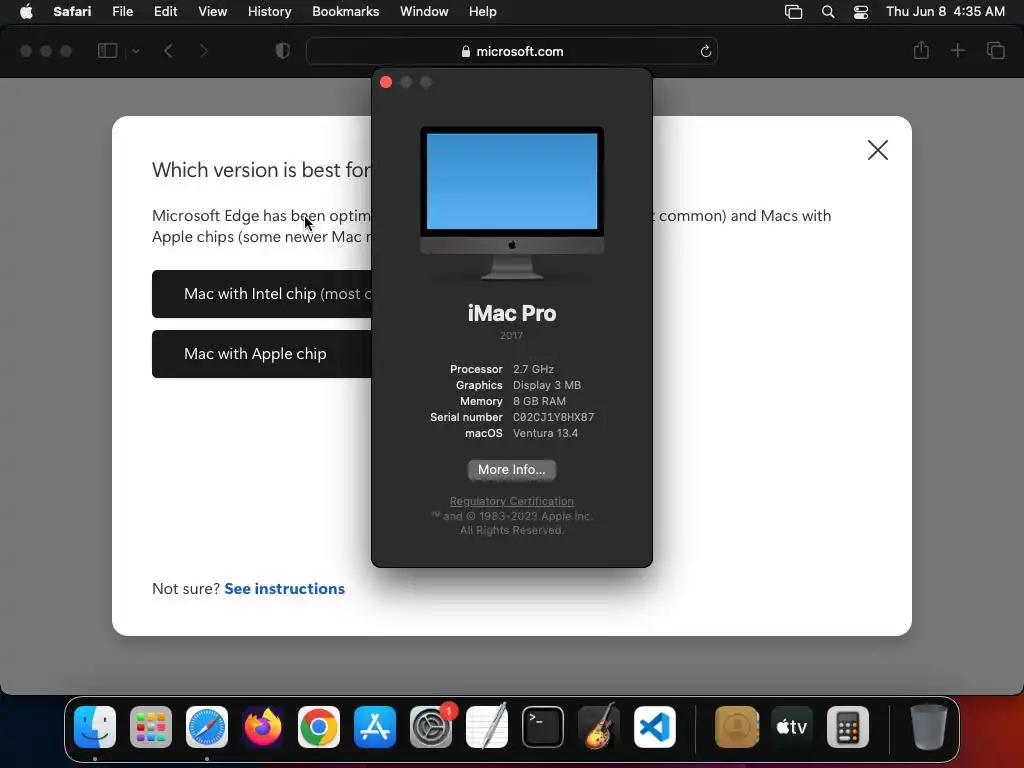The height and width of the screenshot is (768, 1024).
Task: Open System Settings from the Dock
Action: point(431,727)
